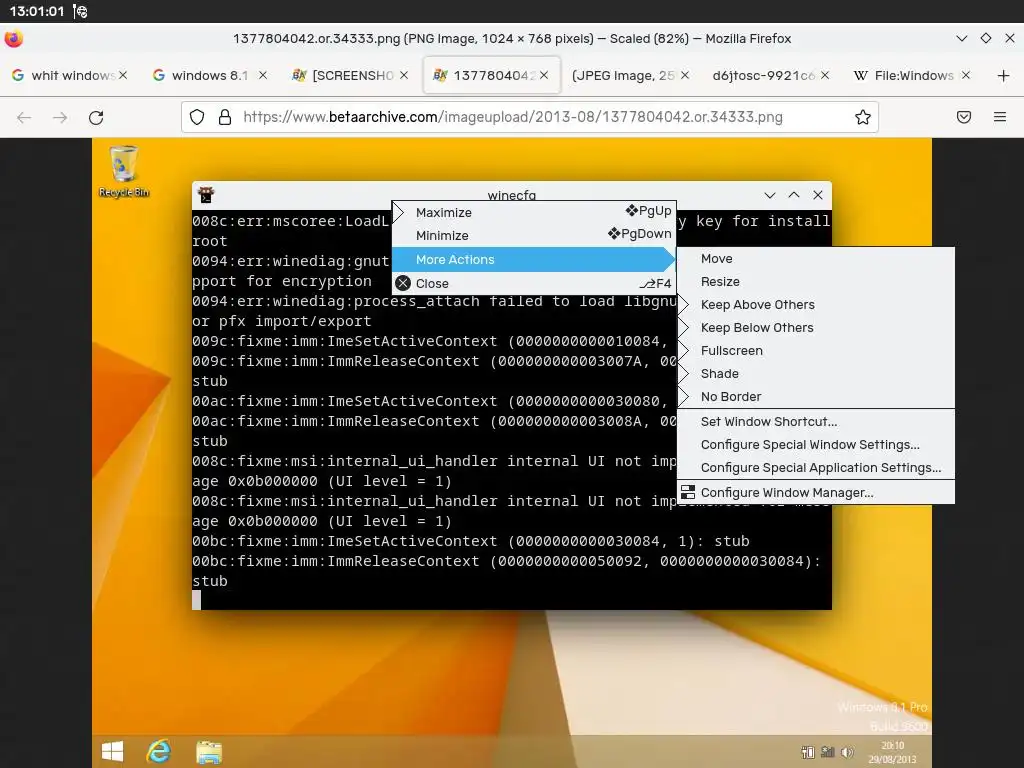1024x768 pixels.
Task: Open the tracking protection shield icon
Action: click(x=197, y=118)
